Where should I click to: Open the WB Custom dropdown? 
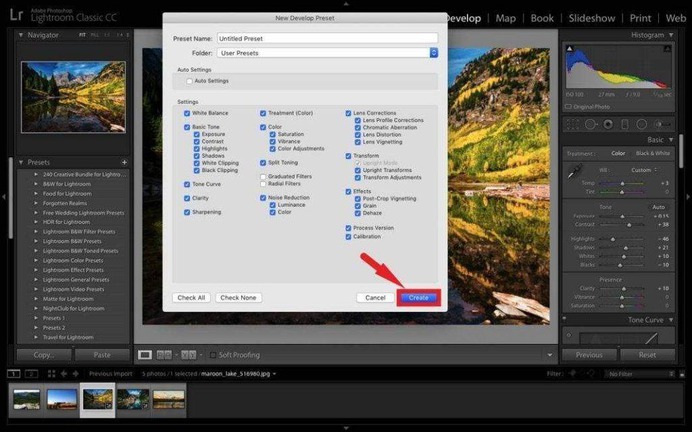[x=644, y=170]
